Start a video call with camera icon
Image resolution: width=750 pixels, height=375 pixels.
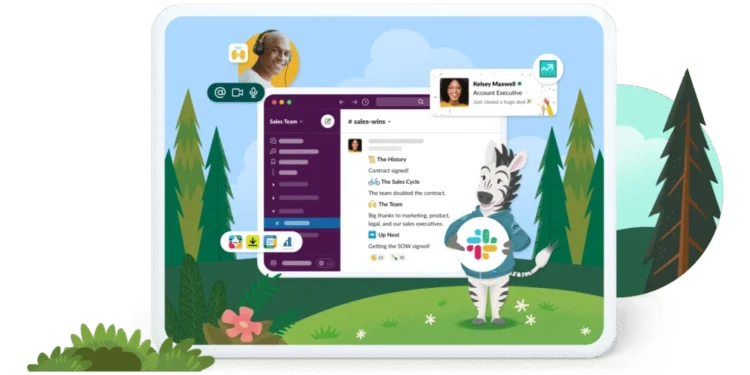(237, 93)
